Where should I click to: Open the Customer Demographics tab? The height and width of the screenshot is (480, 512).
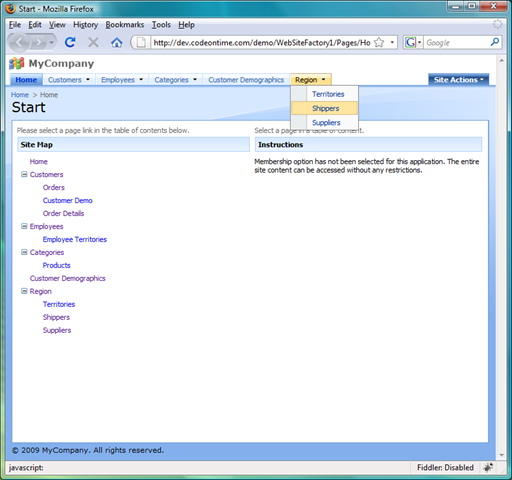246,80
